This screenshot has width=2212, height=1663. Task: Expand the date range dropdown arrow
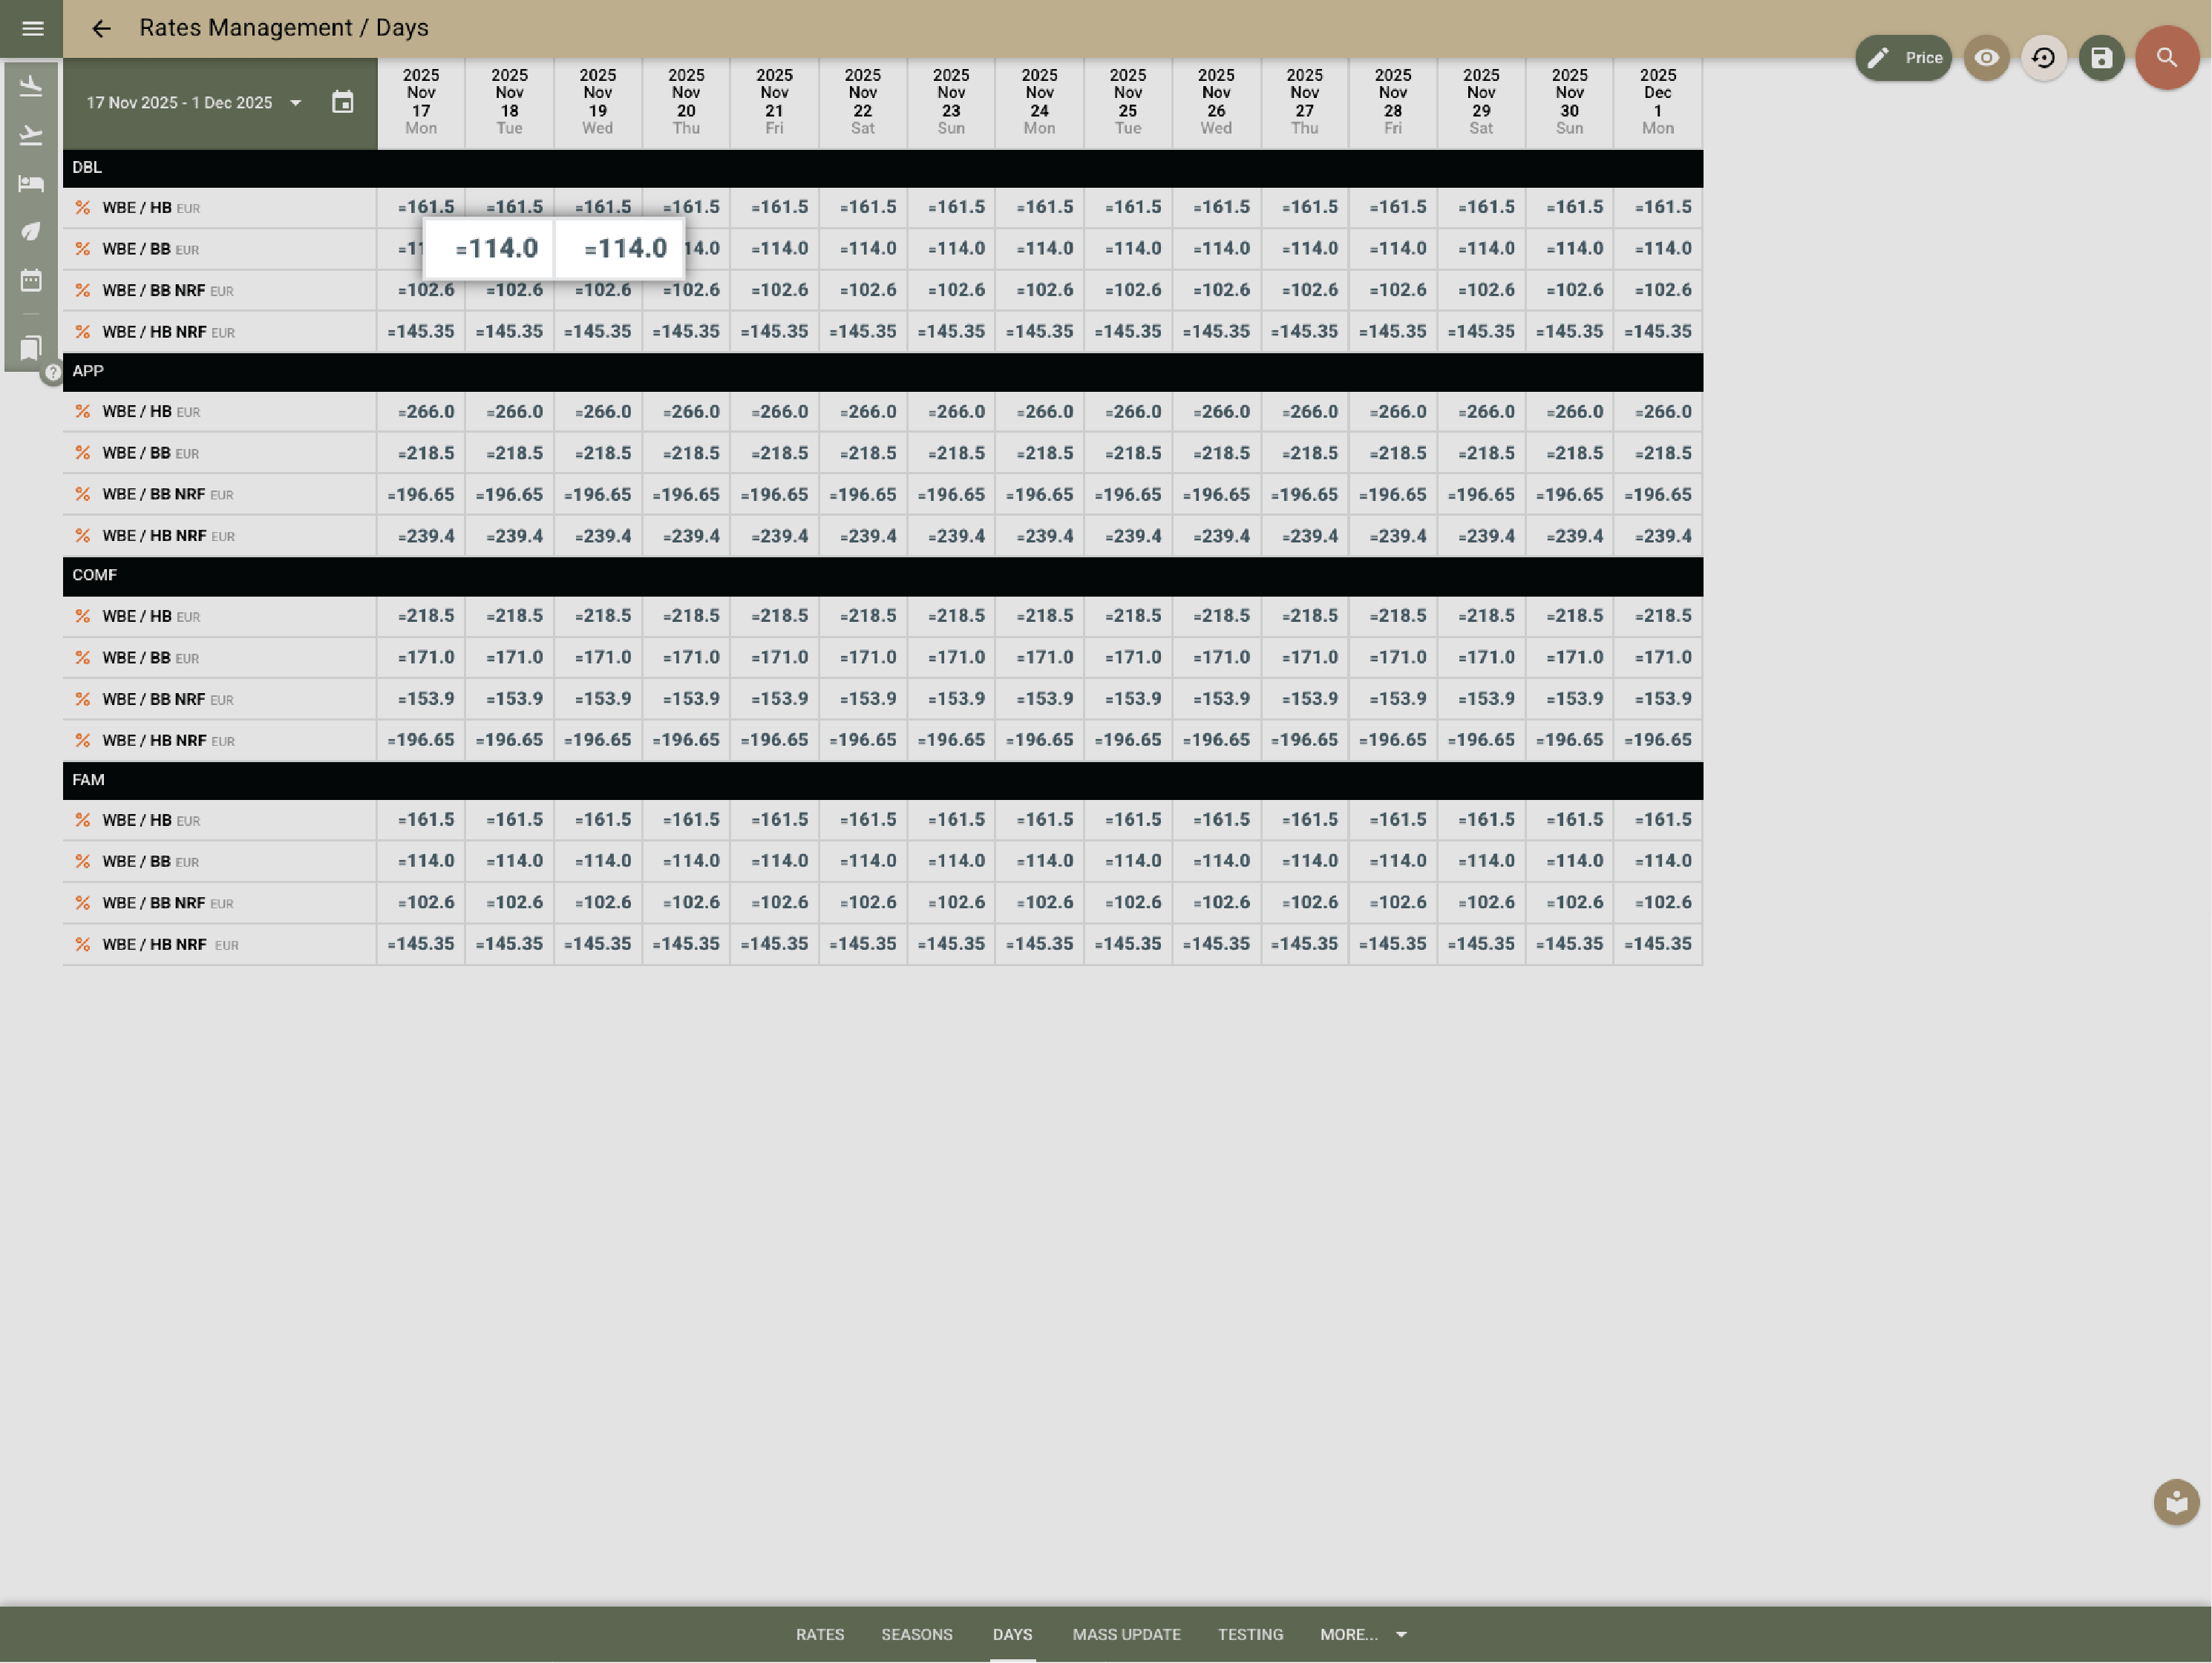(x=295, y=103)
